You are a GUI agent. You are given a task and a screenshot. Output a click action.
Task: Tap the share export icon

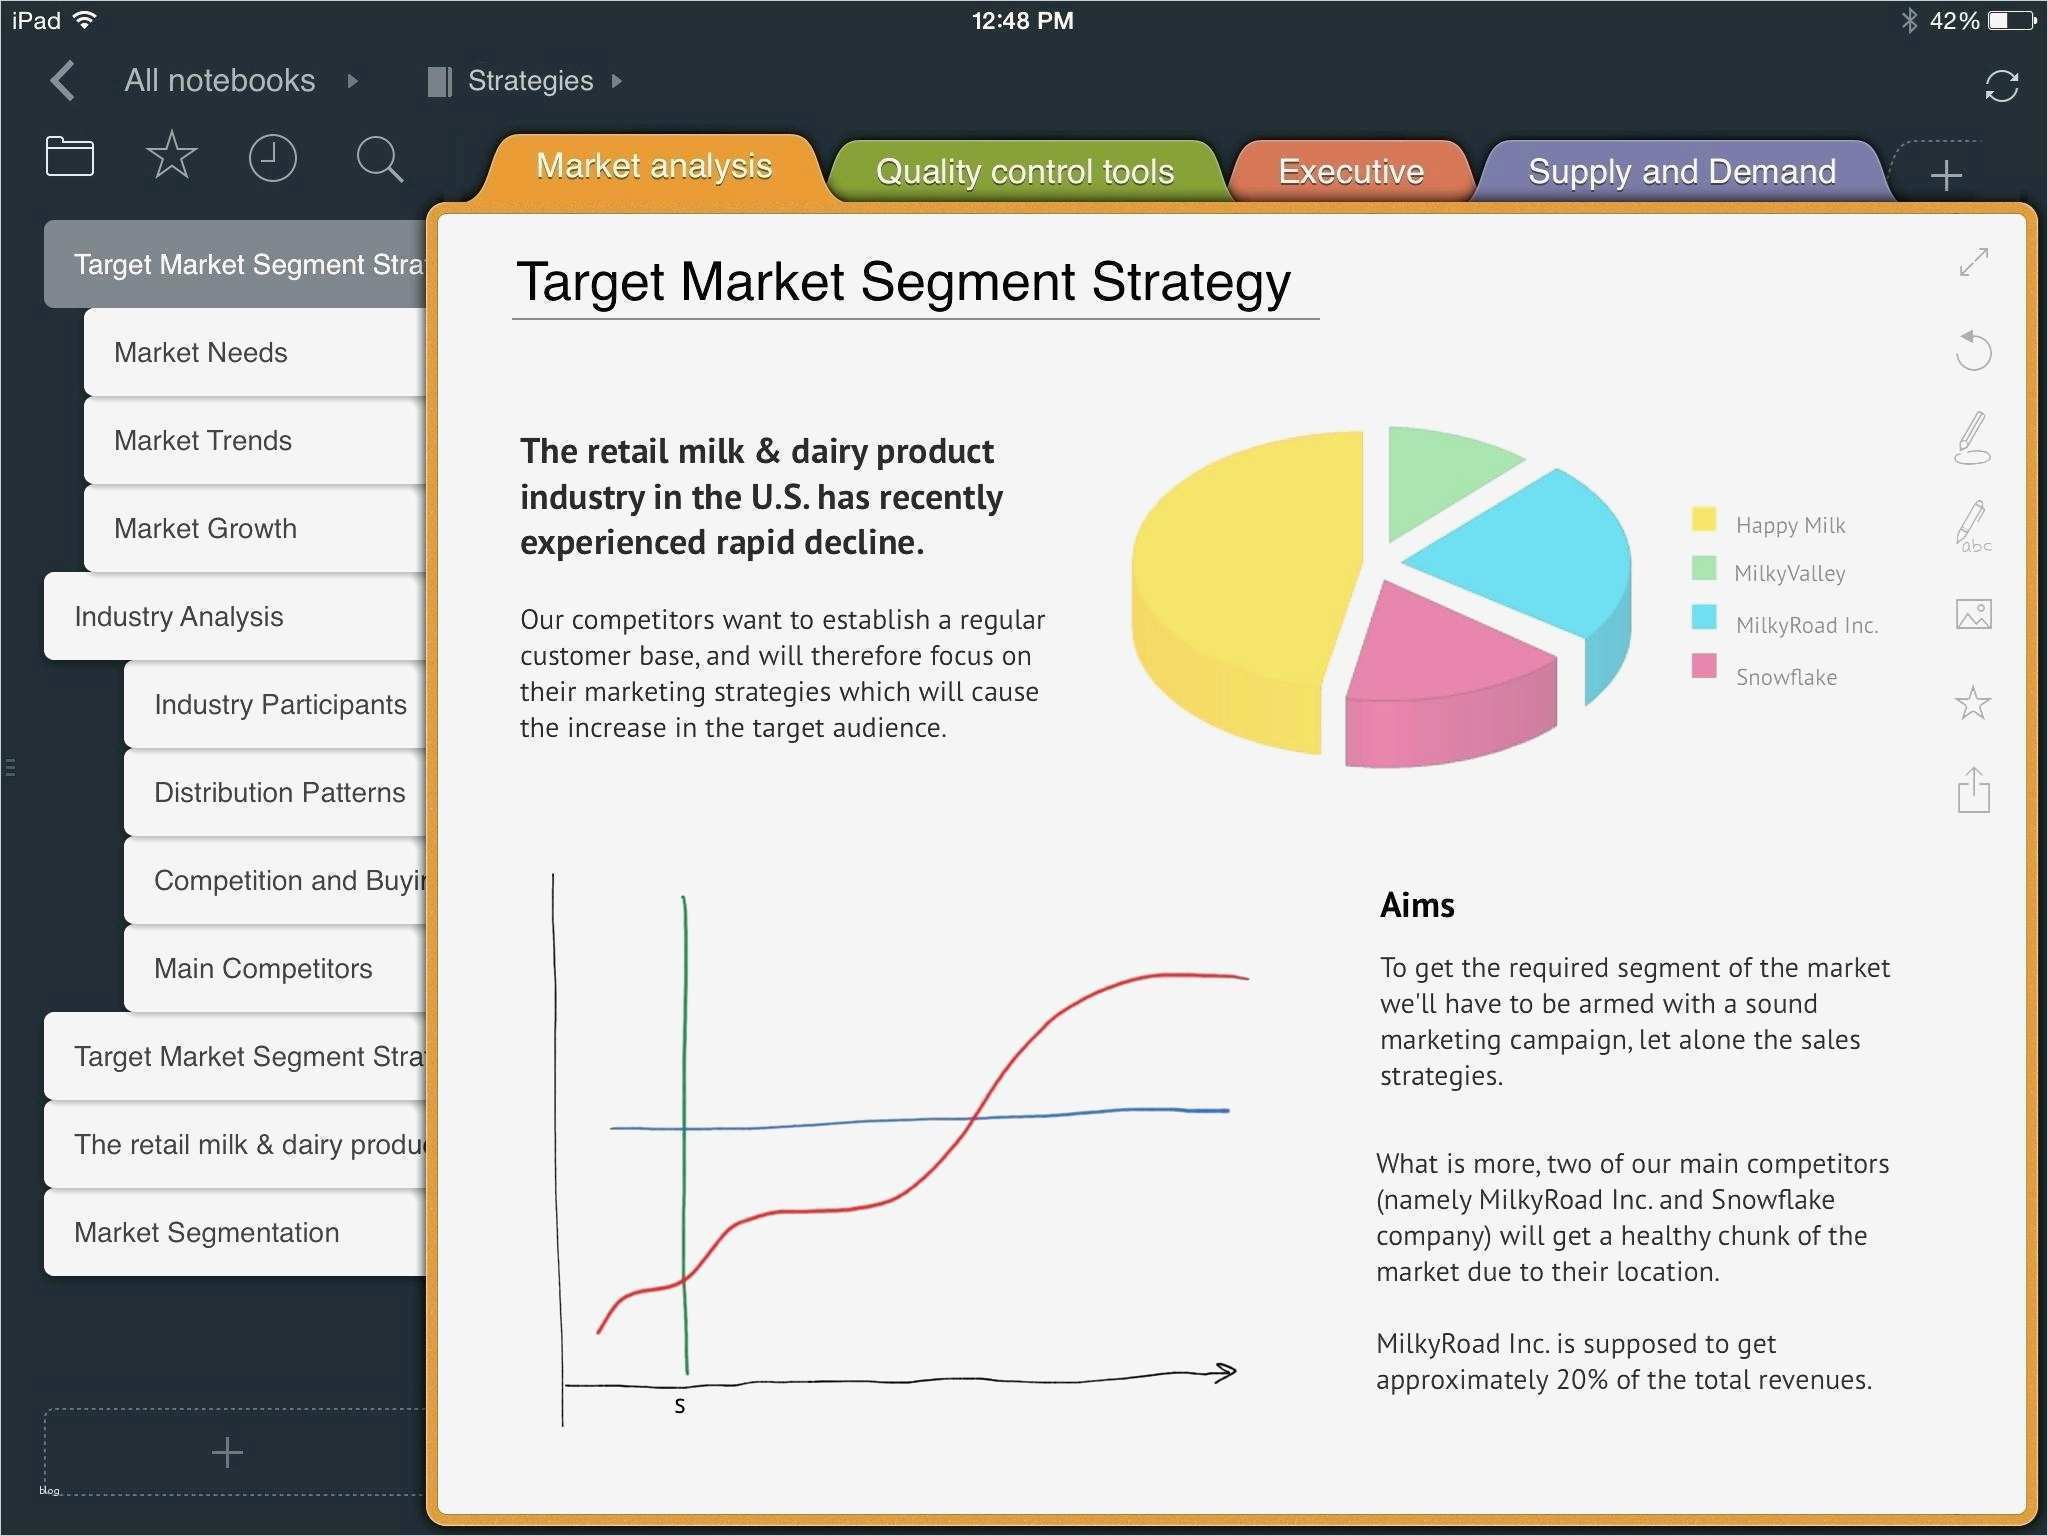point(1973,790)
